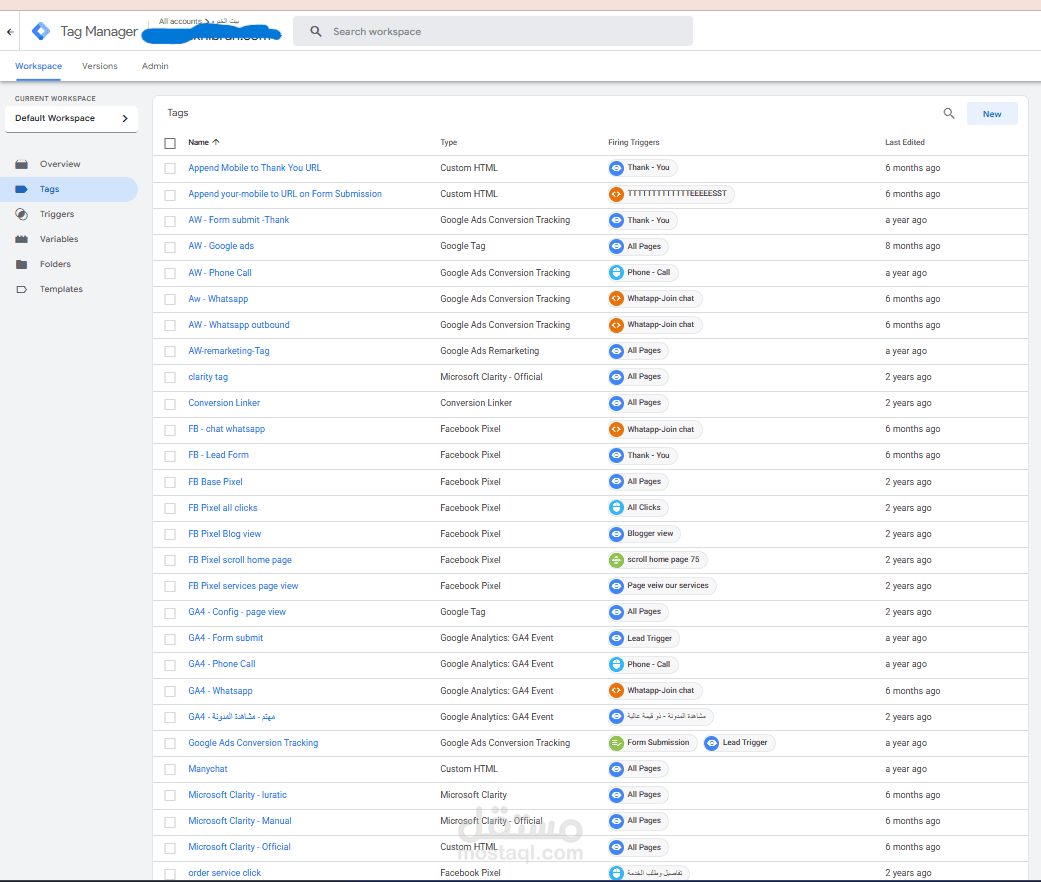Select the GA4 - Config - page view checkbox
This screenshot has height=882, width=1041.
[170, 613]
